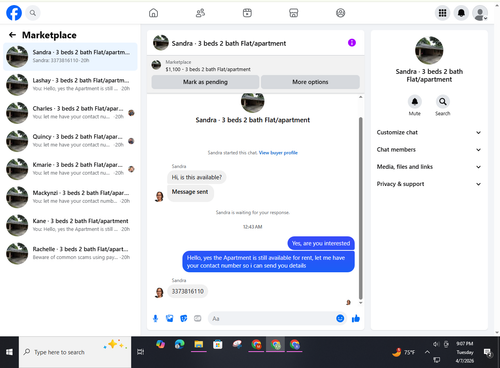Click chat scrollbar up arrow
The image size is (500, 368).
pyautogui.click(x=360, y=97)
